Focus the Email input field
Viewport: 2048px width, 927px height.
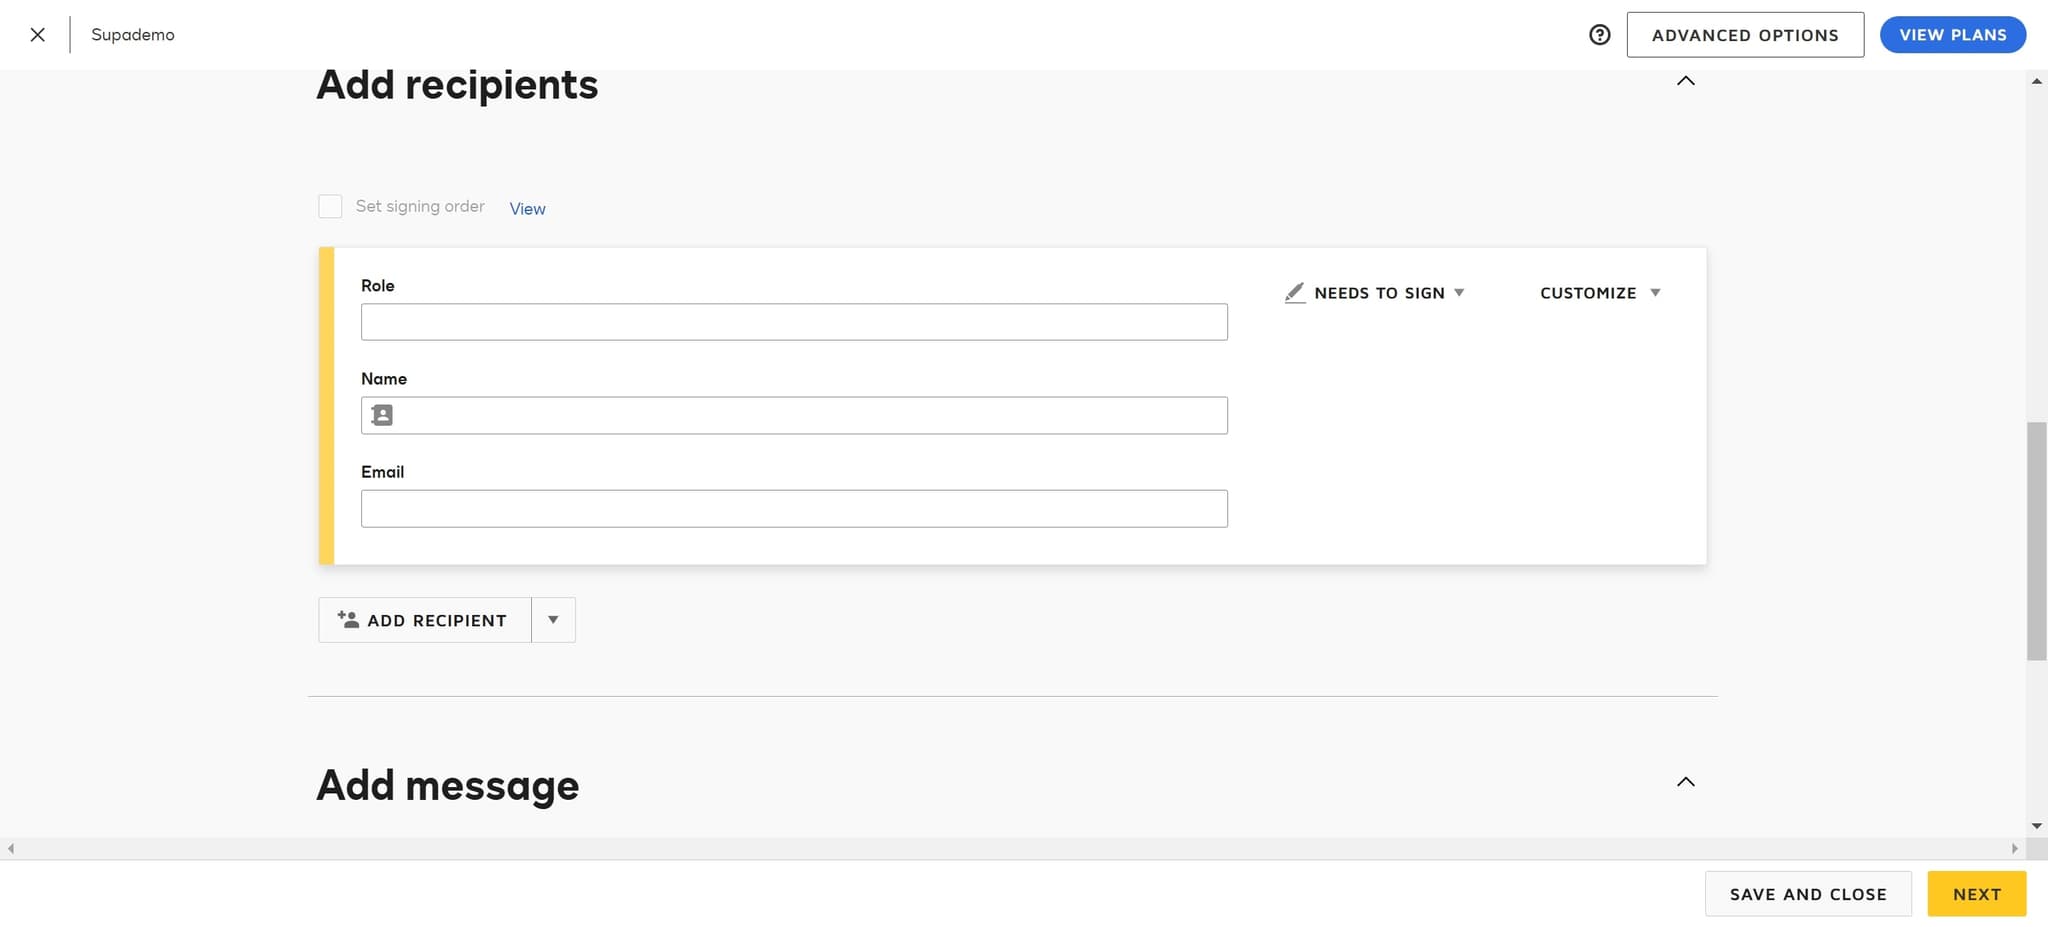pos(793,509)
